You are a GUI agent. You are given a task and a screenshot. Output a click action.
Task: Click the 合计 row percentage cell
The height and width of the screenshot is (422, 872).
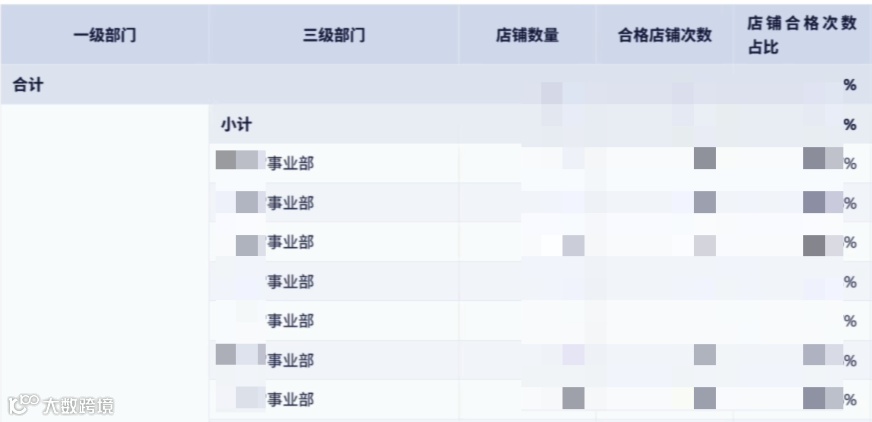(x=801, y=85)
